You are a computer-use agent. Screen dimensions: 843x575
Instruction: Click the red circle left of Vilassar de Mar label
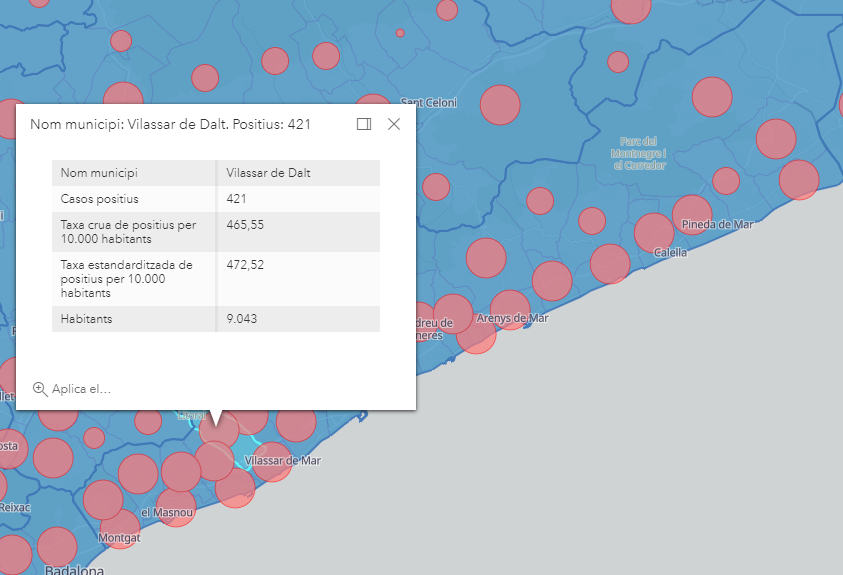point(214,461)
